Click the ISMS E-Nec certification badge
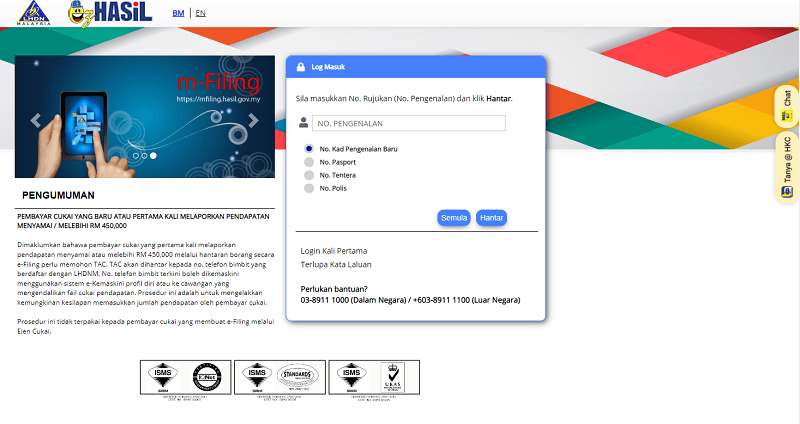 [x=186, y=378]
